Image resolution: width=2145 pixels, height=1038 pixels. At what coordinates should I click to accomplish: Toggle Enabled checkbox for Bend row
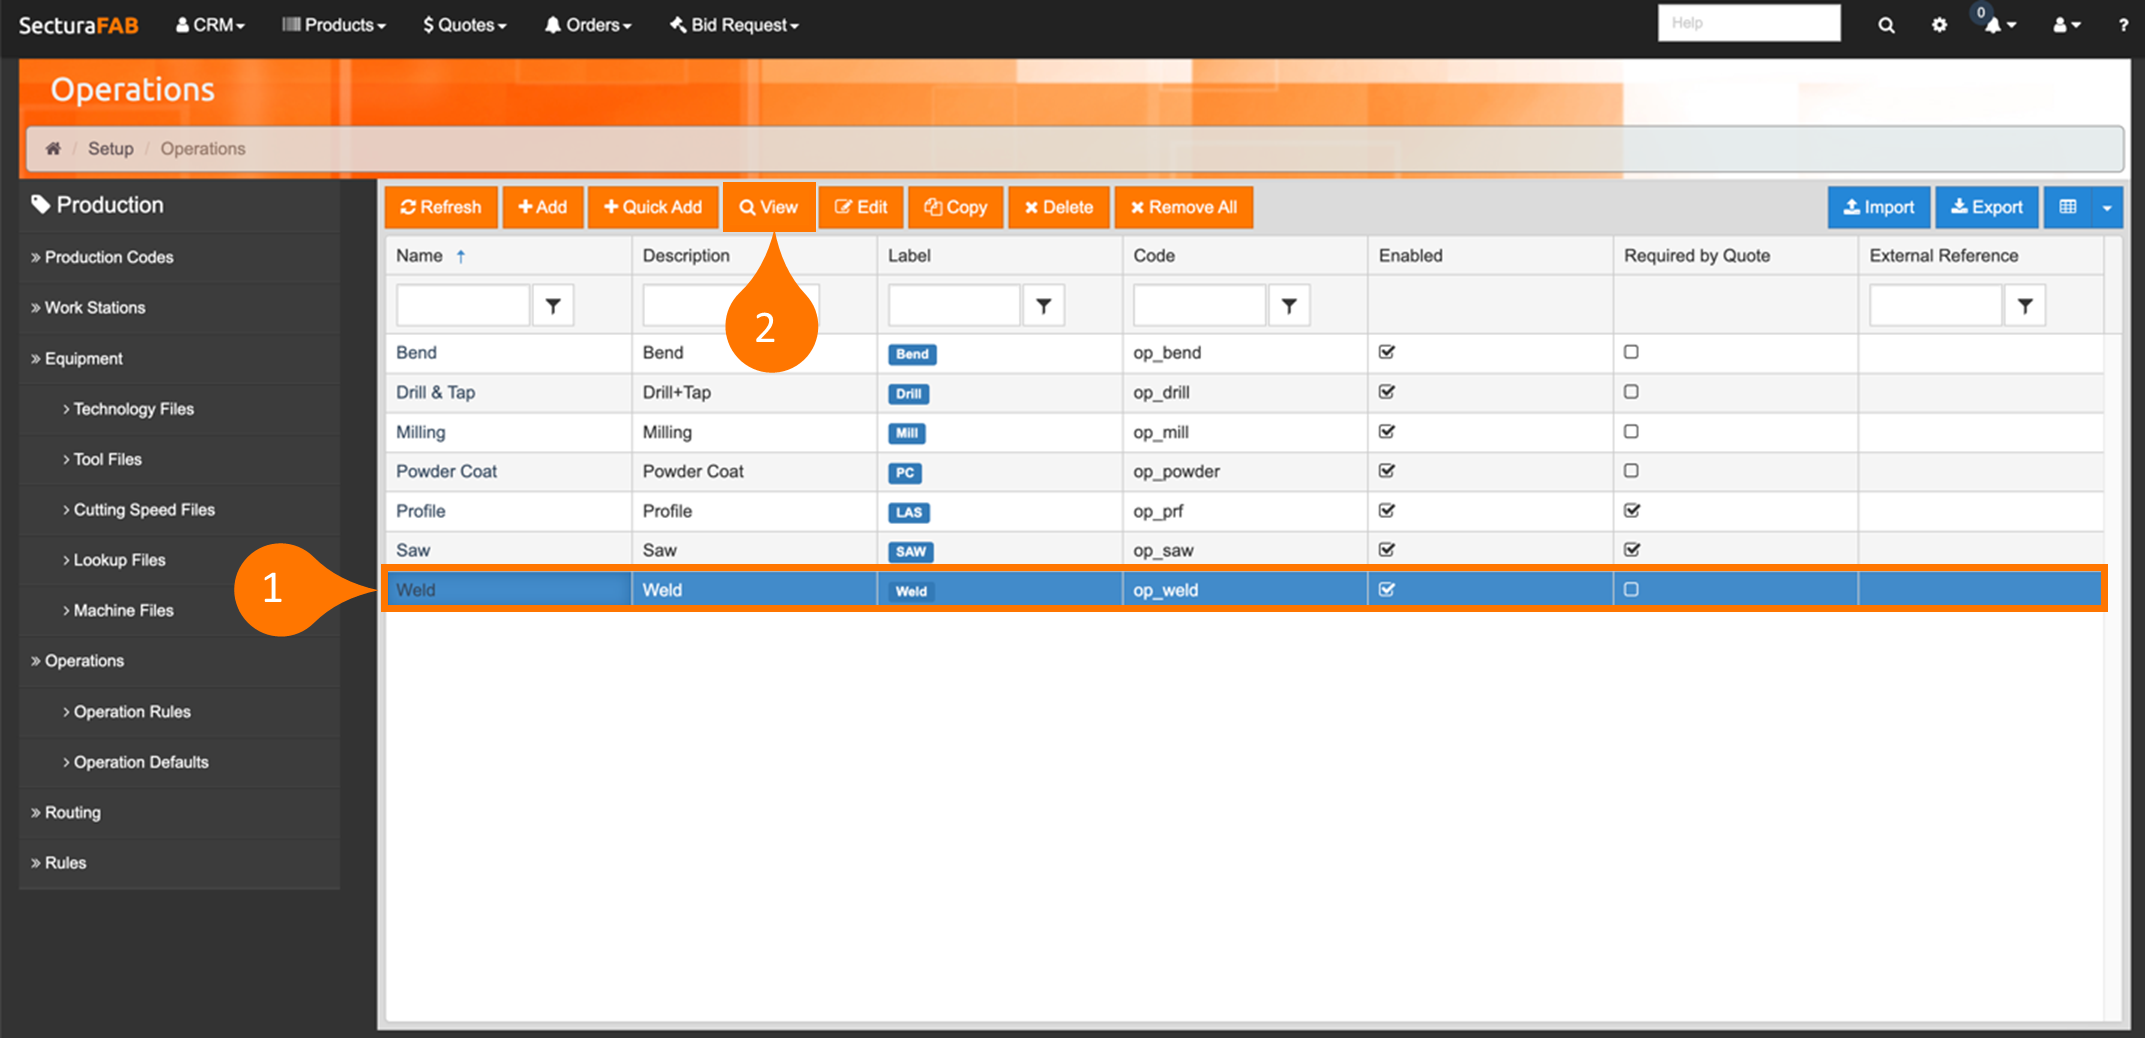pos(1387,352)
